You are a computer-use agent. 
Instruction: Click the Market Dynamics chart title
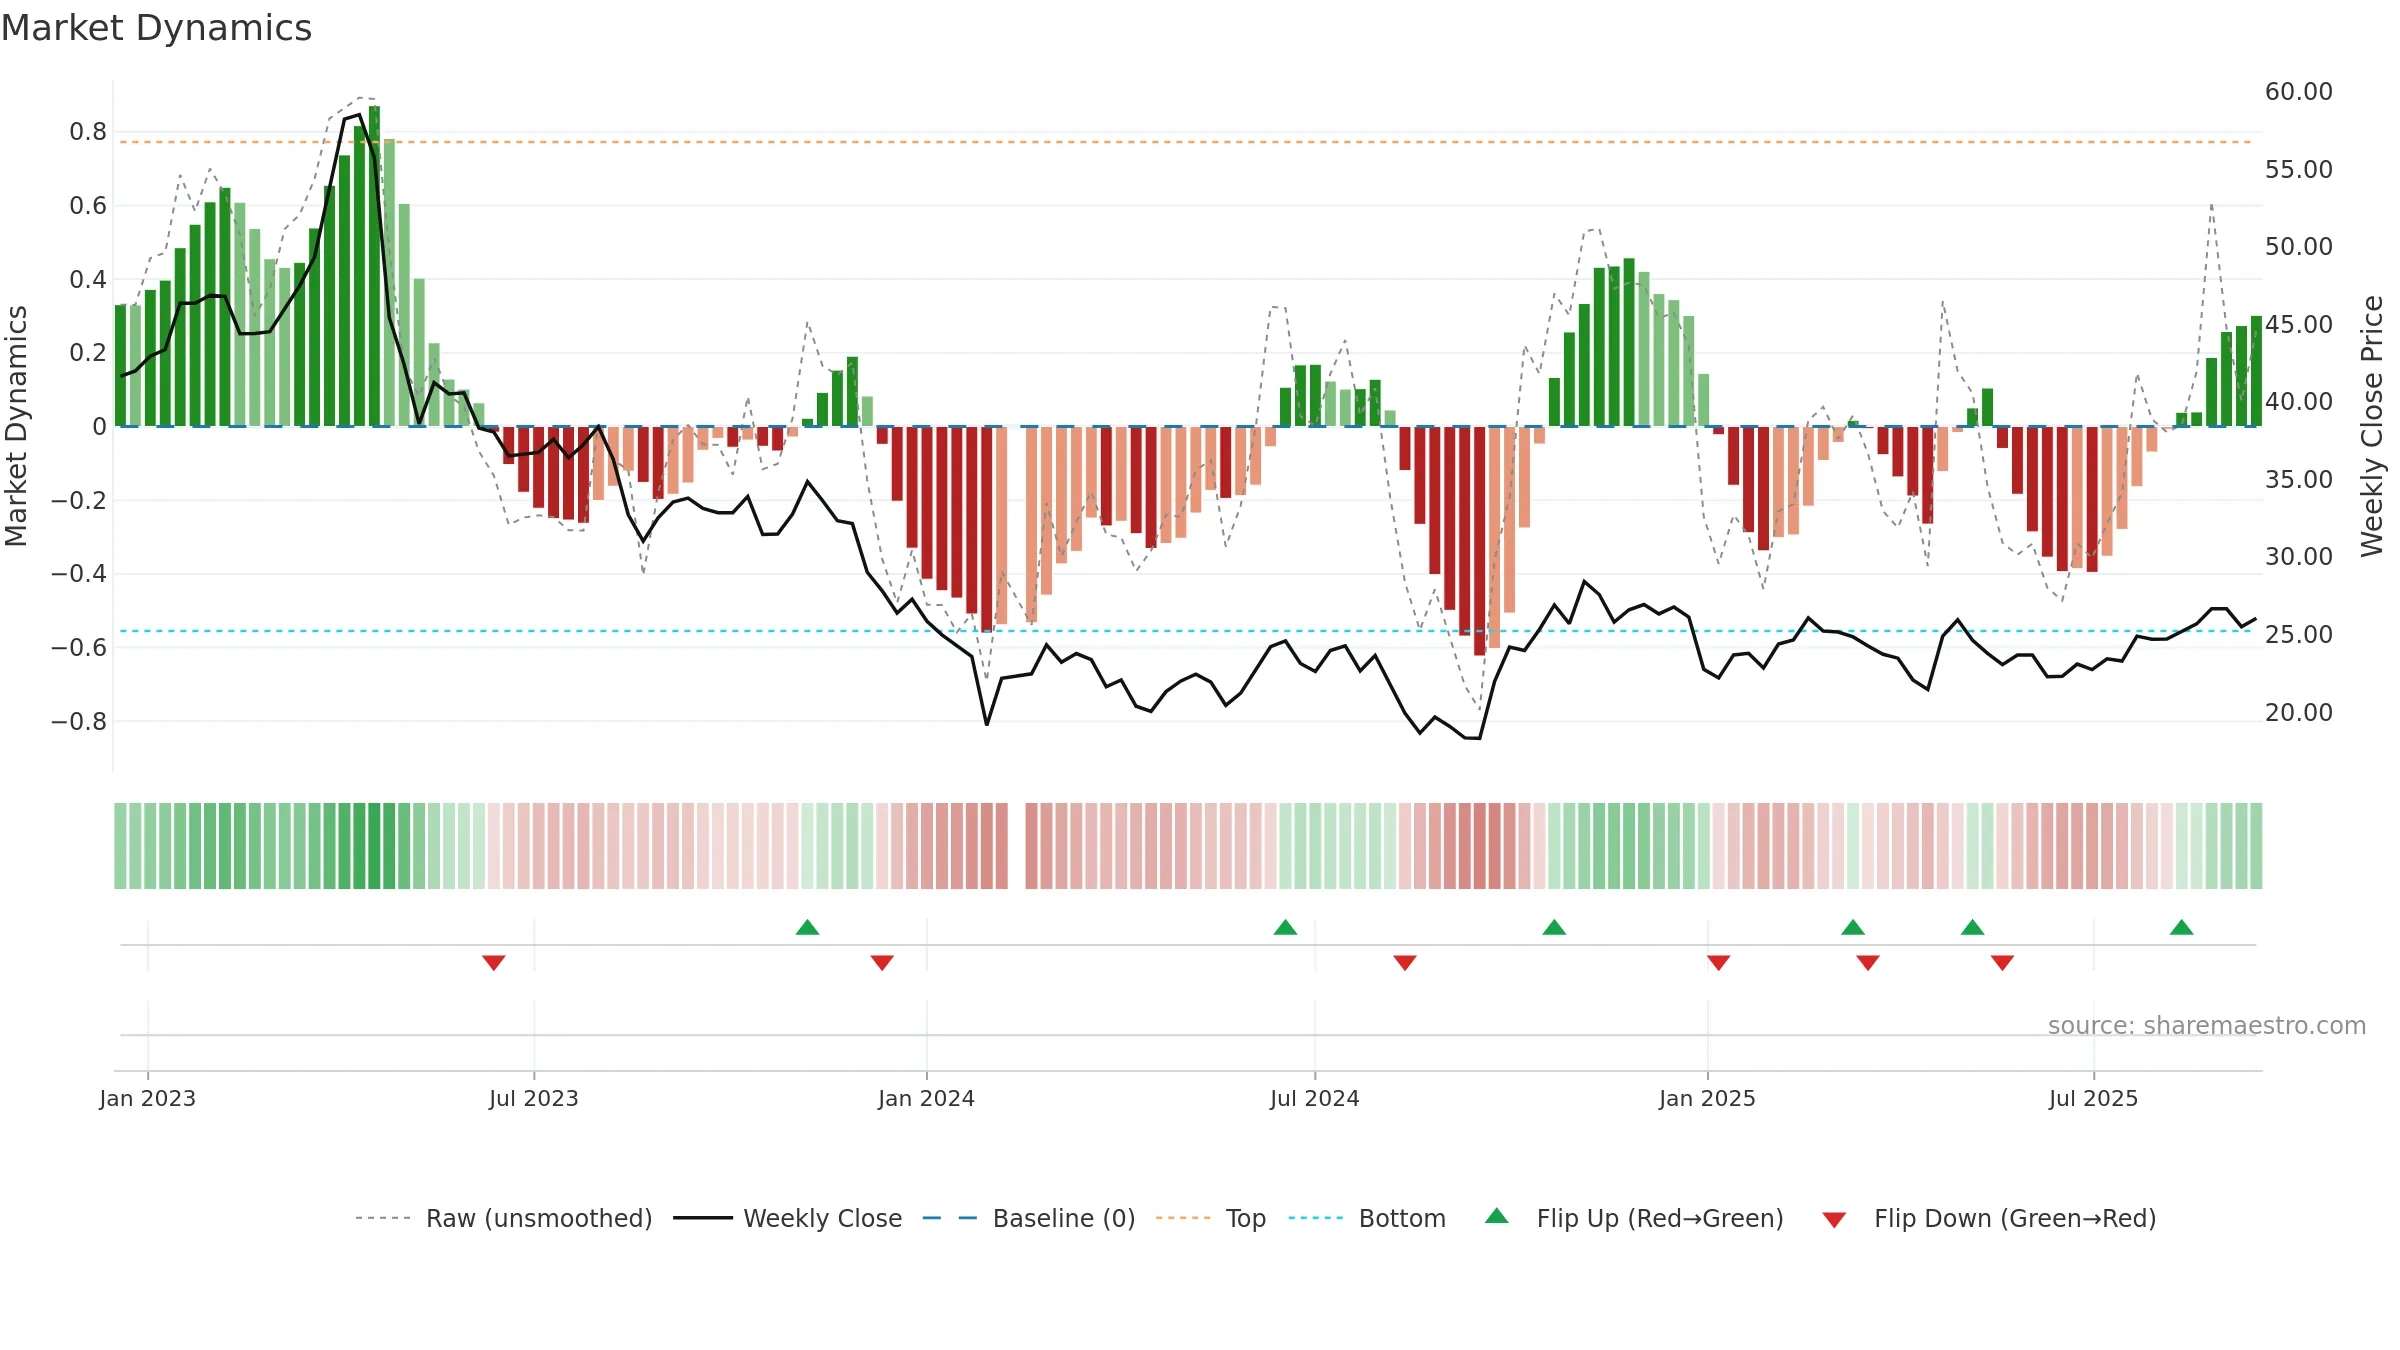click(x=156, y=28)
